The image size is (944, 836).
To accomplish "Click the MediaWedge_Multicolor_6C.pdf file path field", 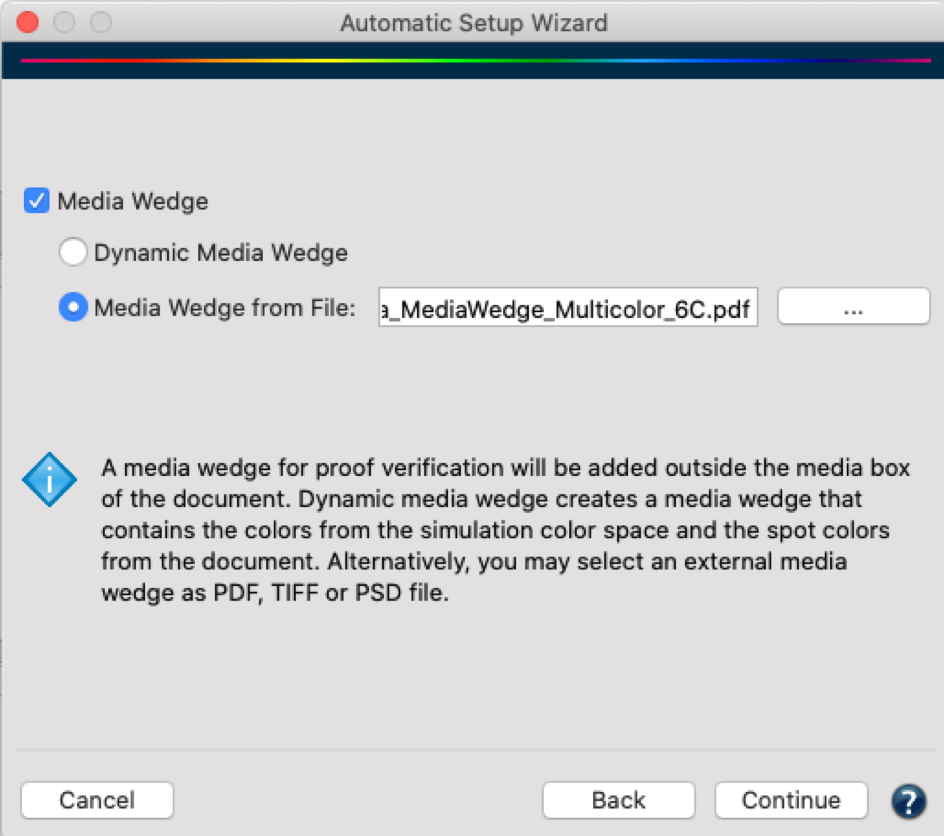I will (x=568, y=308).
